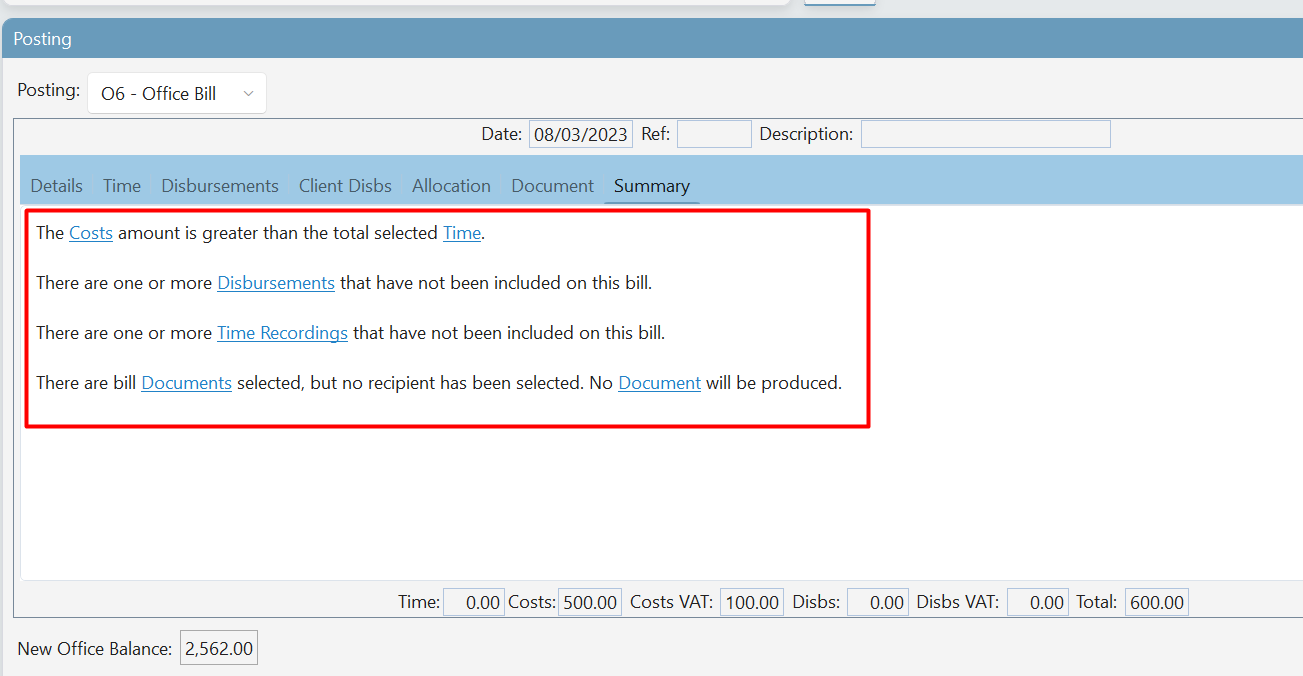Select the Time total field 0.00

pos(474,602)
